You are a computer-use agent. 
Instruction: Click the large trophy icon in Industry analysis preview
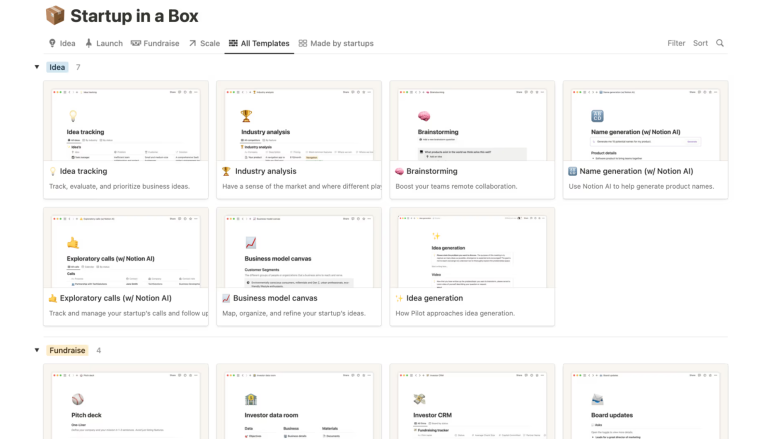(x=246, y=116)
